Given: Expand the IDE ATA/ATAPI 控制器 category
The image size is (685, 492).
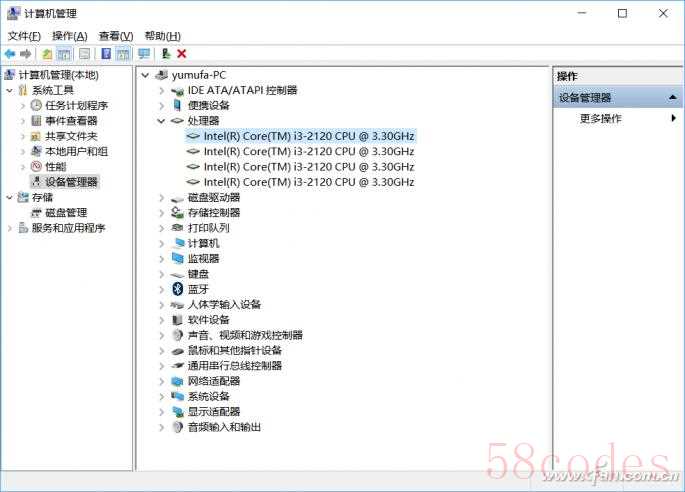Looking at the screenshot, I should (162, 90).
